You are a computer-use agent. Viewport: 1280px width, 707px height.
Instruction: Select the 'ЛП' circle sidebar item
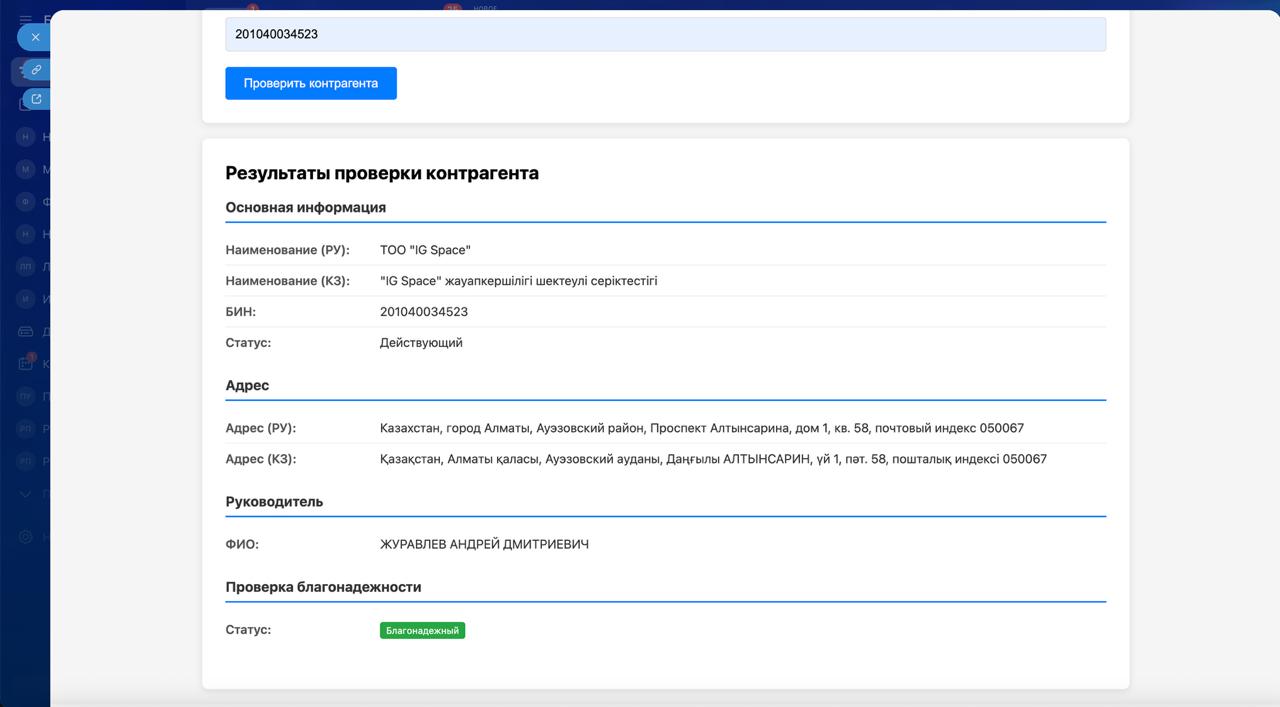(26, 266)
